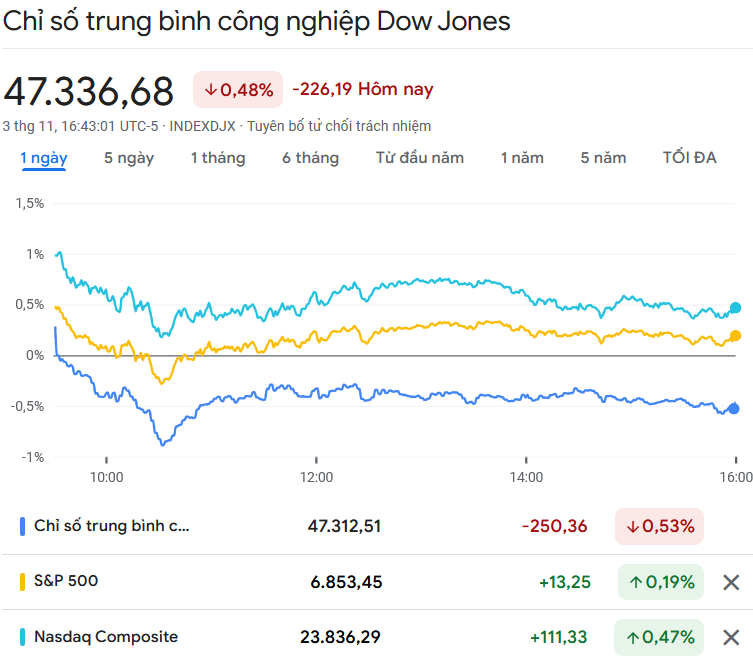
Task: Open the Nasdaq Composite row
Action: click(106, 637)
